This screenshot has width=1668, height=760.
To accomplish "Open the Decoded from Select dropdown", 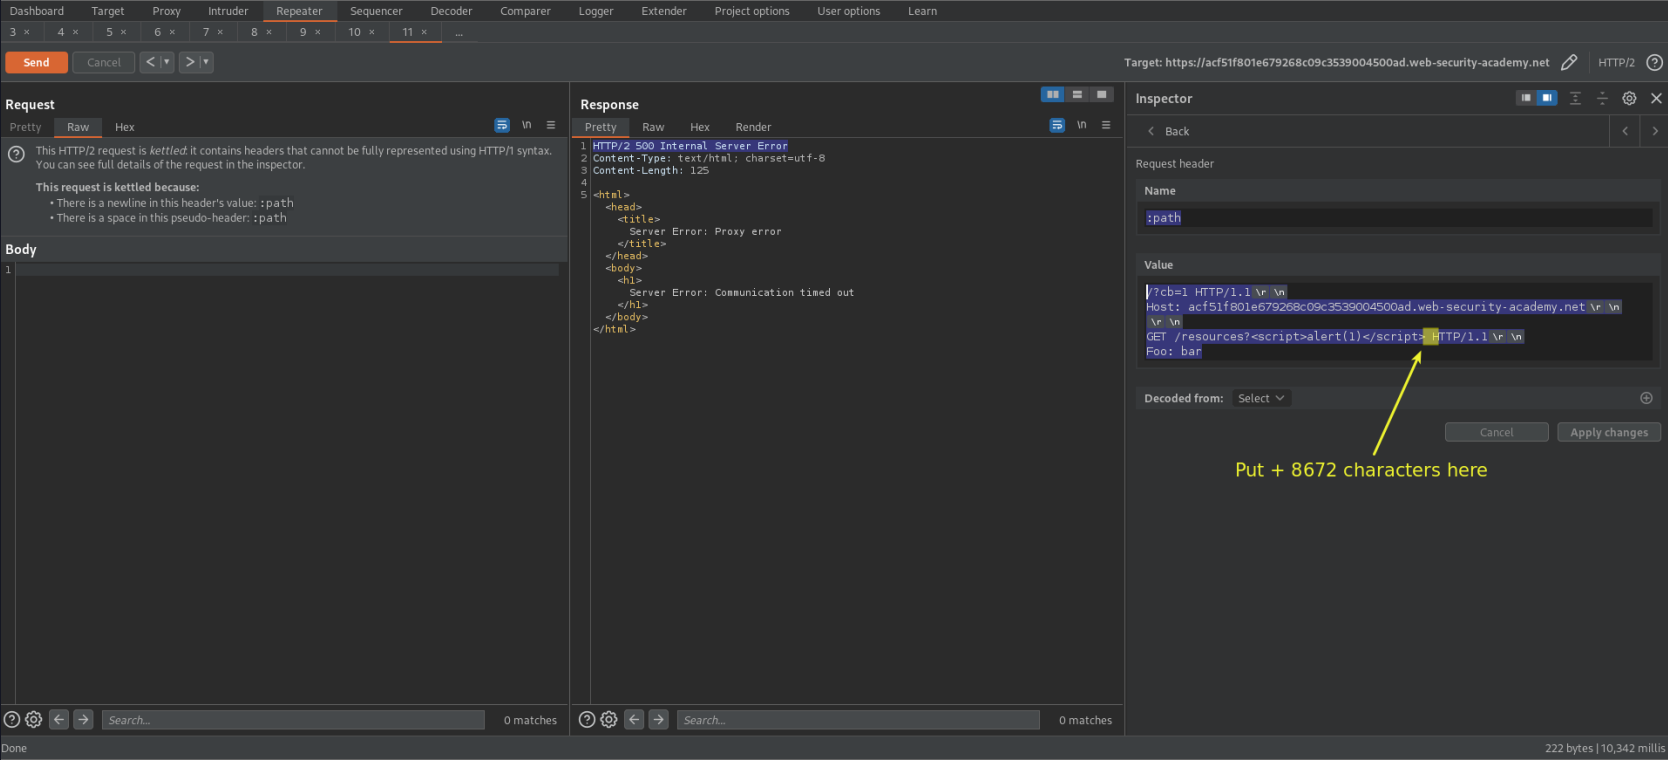I will pos(1261,398).
